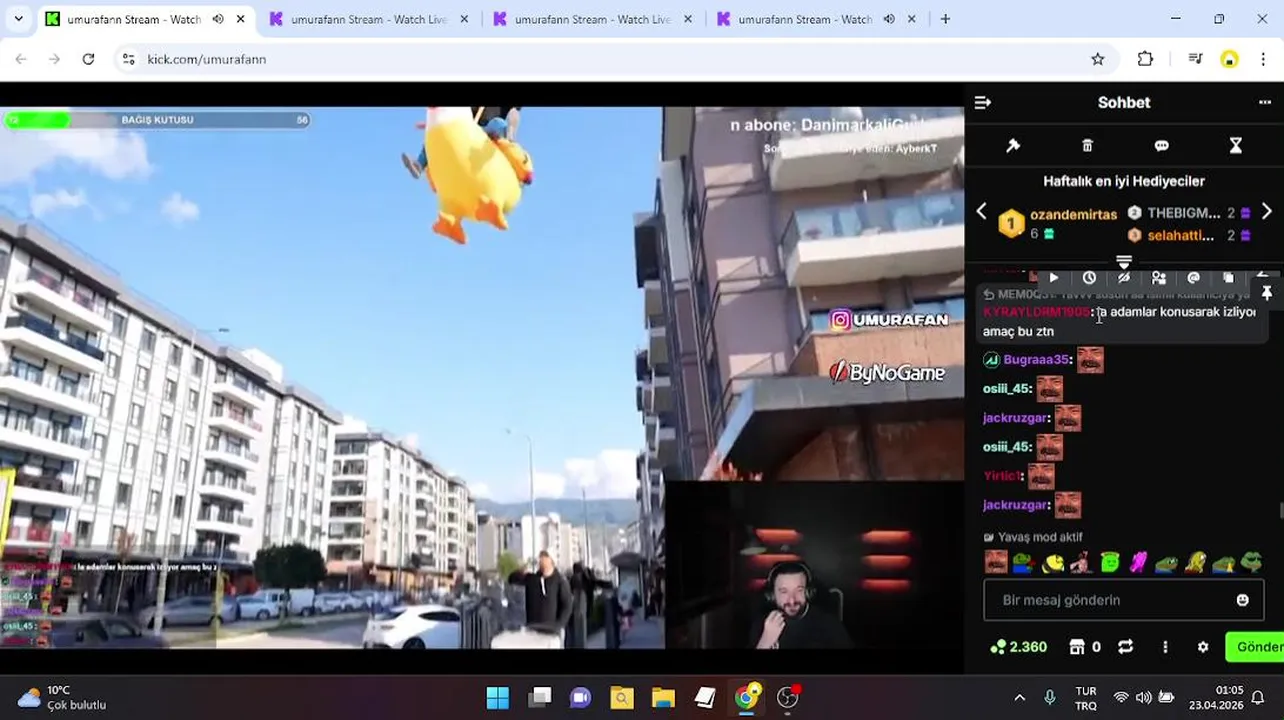1284x720 pixels.
Task: View site information icon in address bar
Action: (x=128, y=59)
